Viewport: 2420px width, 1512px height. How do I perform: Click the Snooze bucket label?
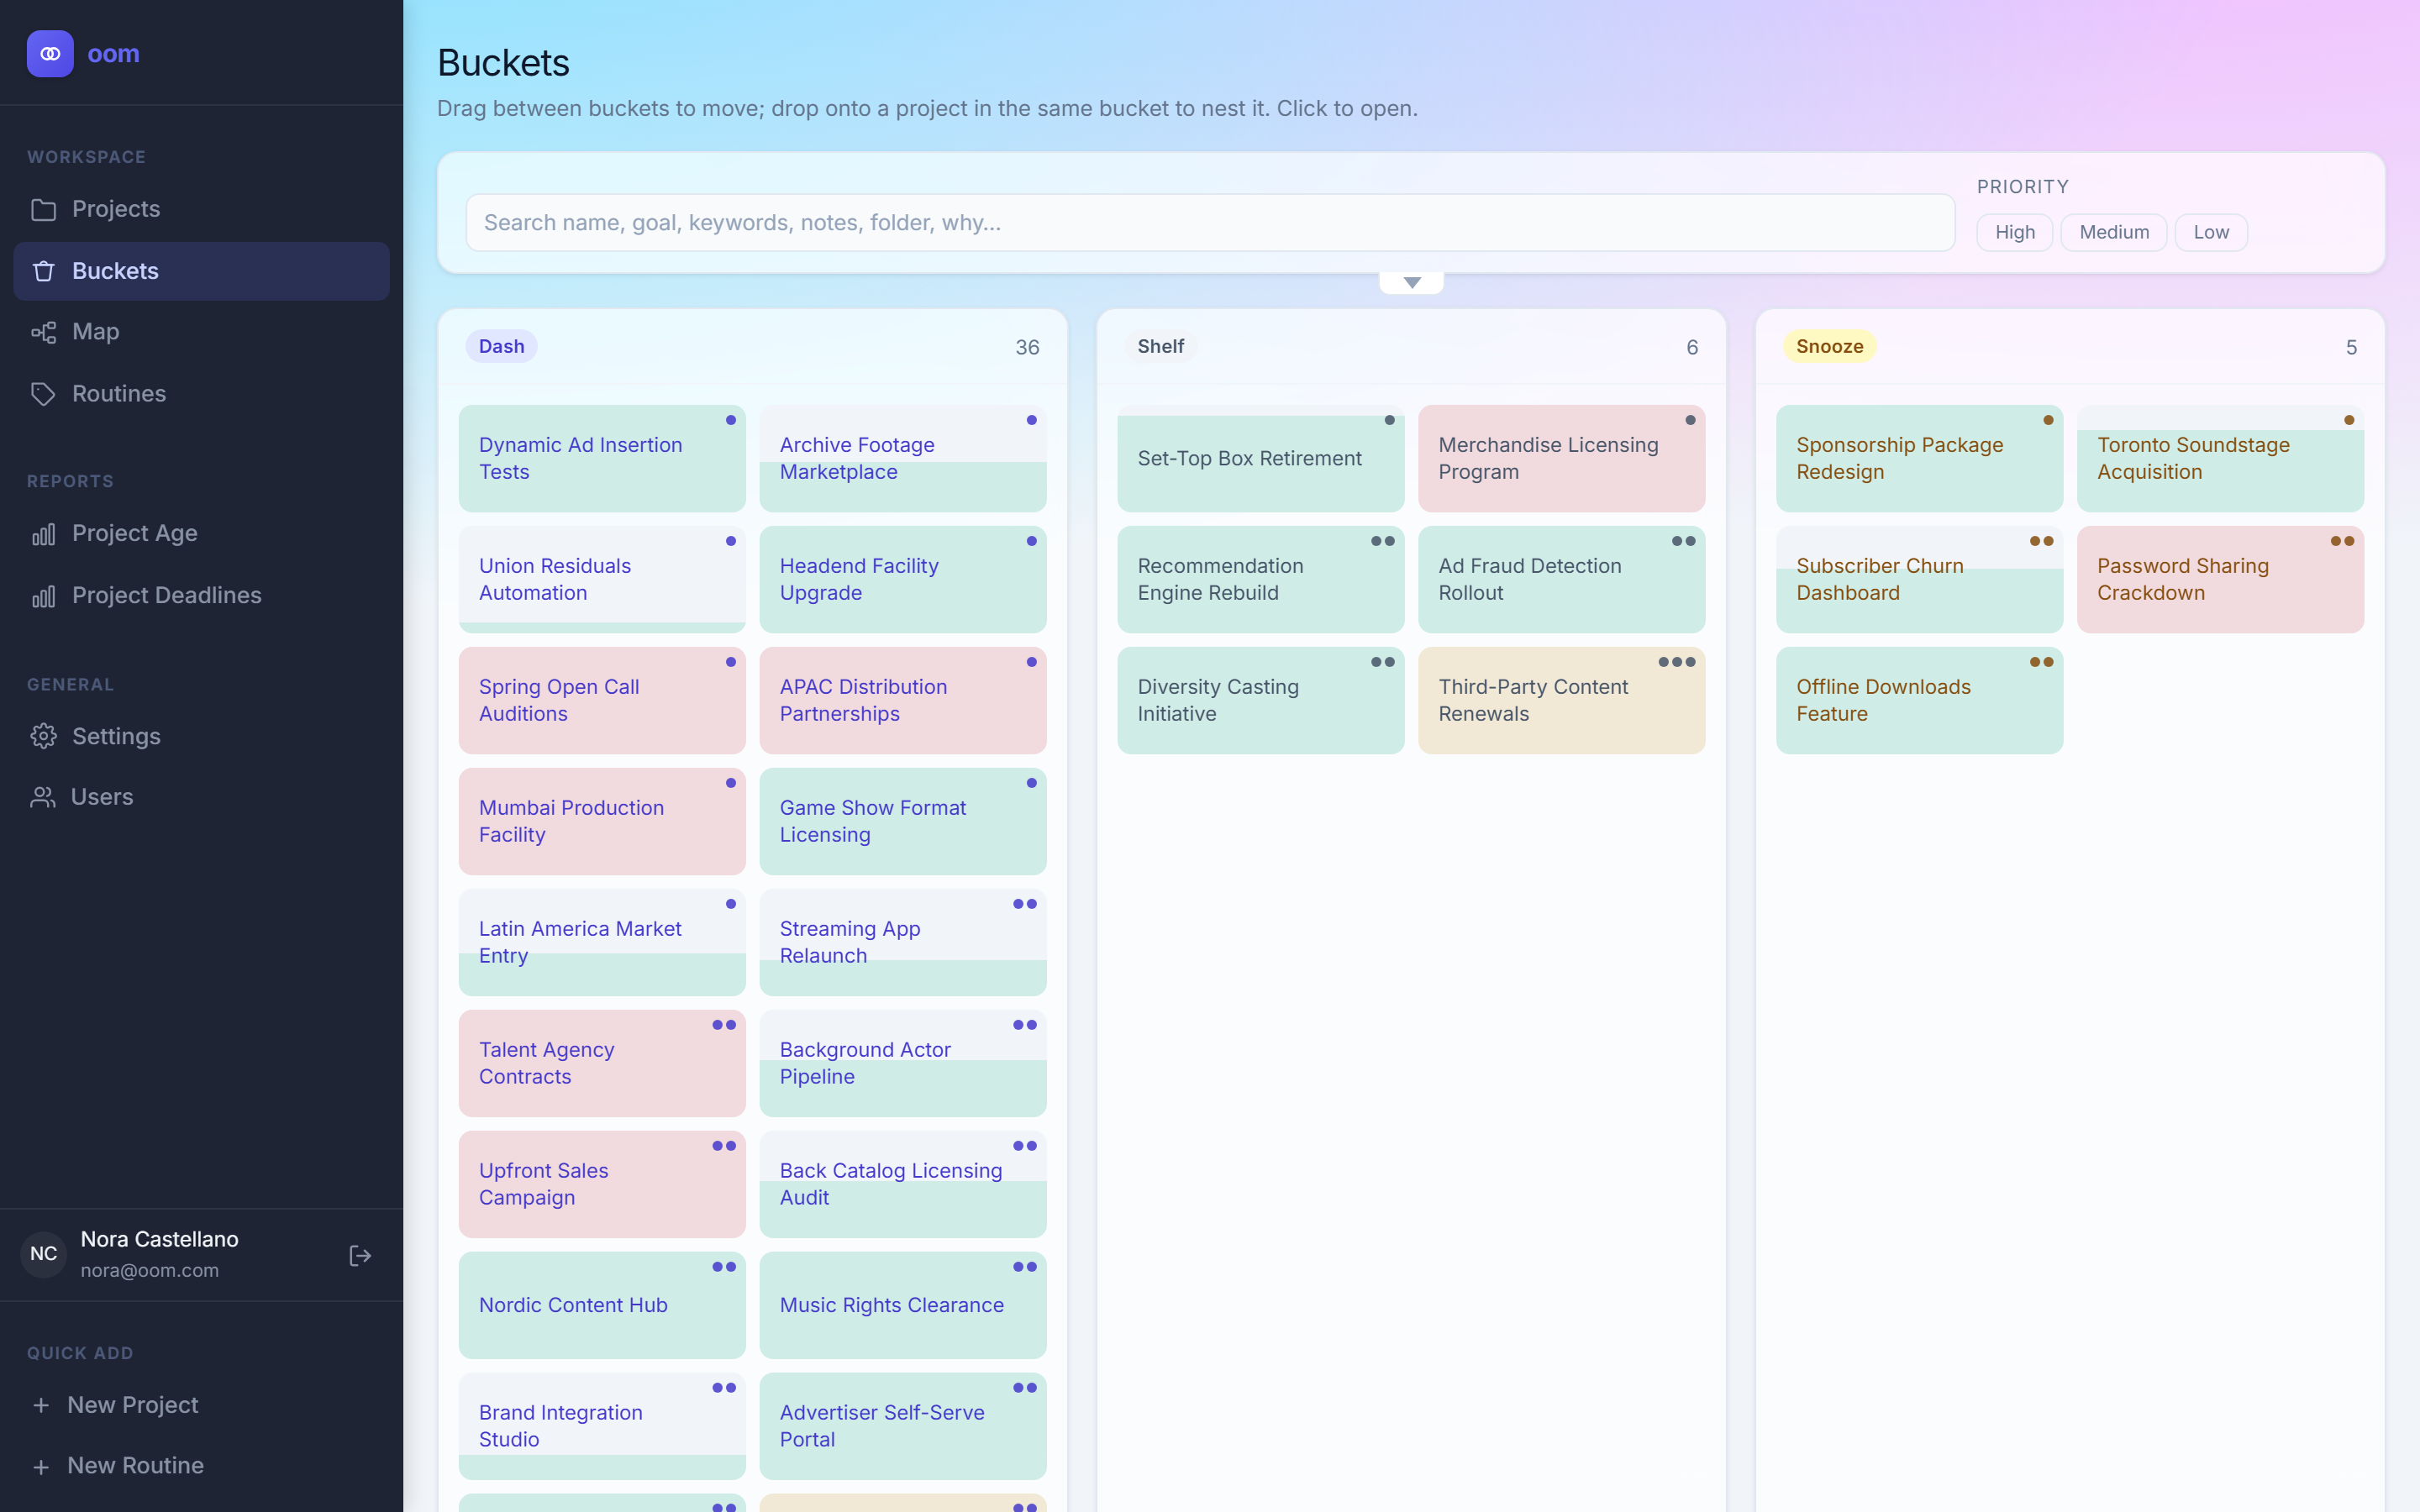coord(1829,347)
